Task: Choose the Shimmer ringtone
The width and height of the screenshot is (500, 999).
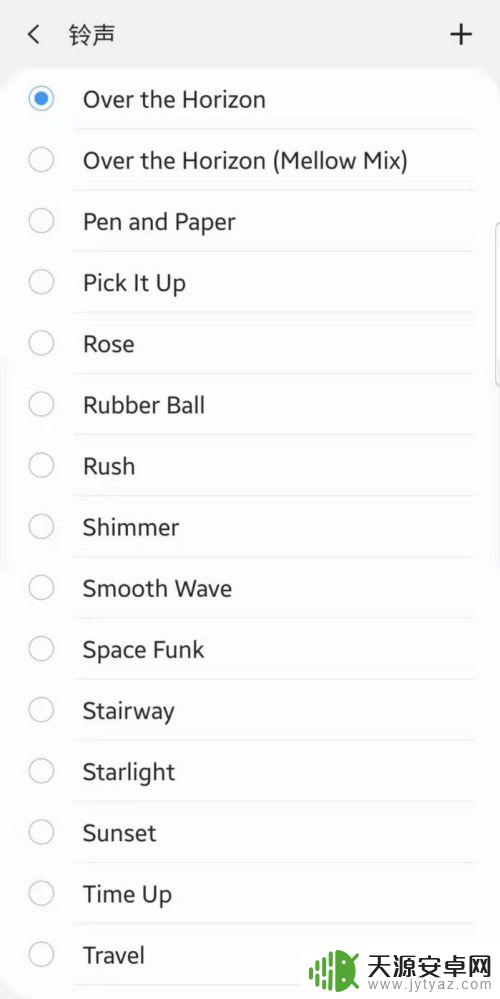Action: pyautogui.click(x=250, y=527)
